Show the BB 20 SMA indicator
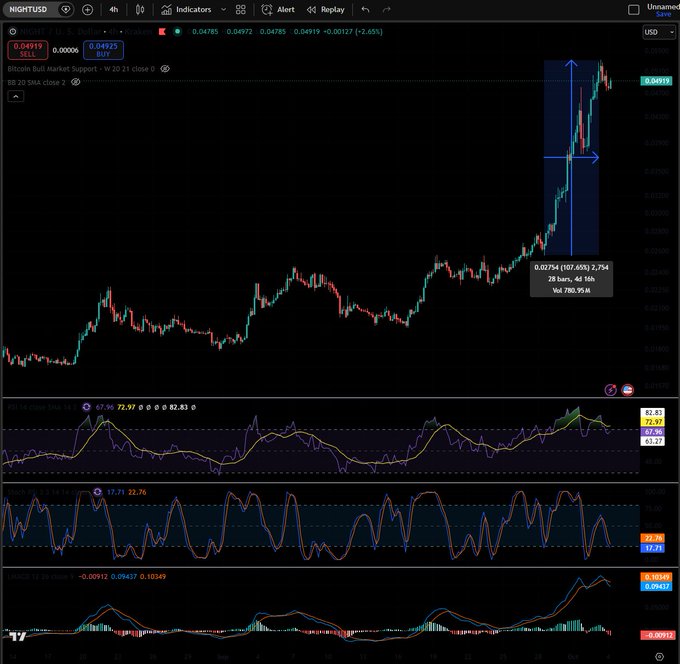This screenshot has height=664, width=680. tap(75, 82)
